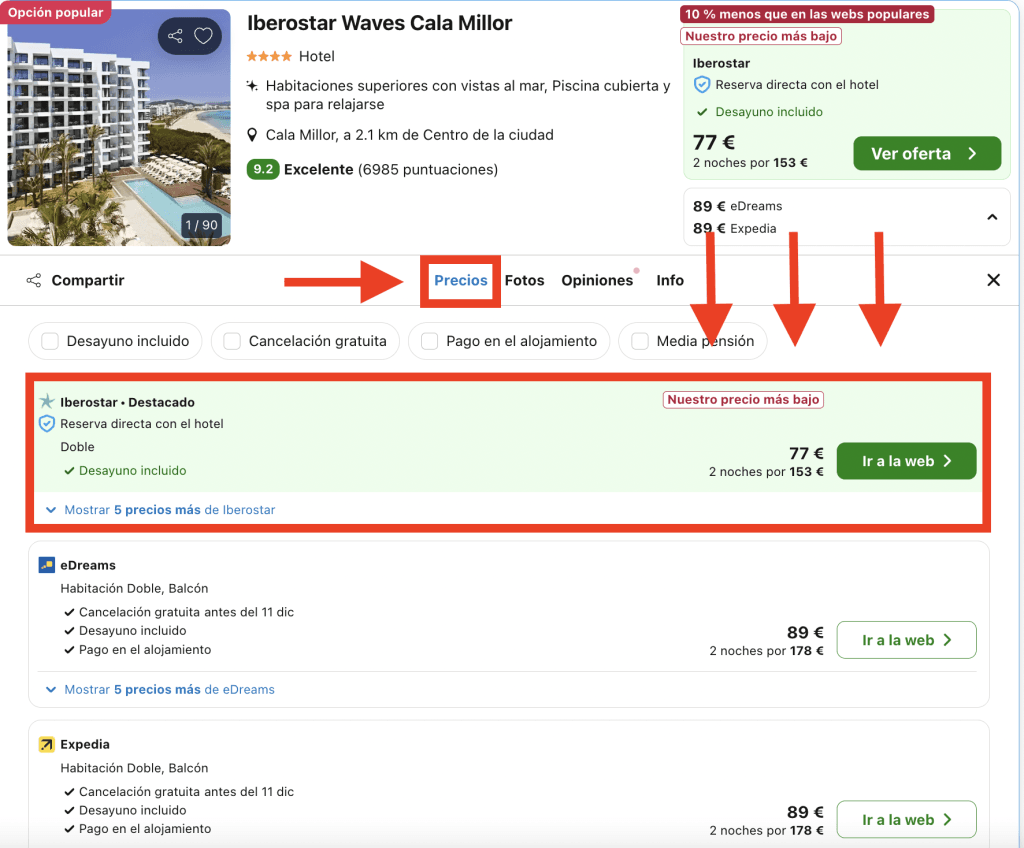Collapse the eDreams and Expedia price list
The image size is (1024, 848).
(x=992, y=217)
